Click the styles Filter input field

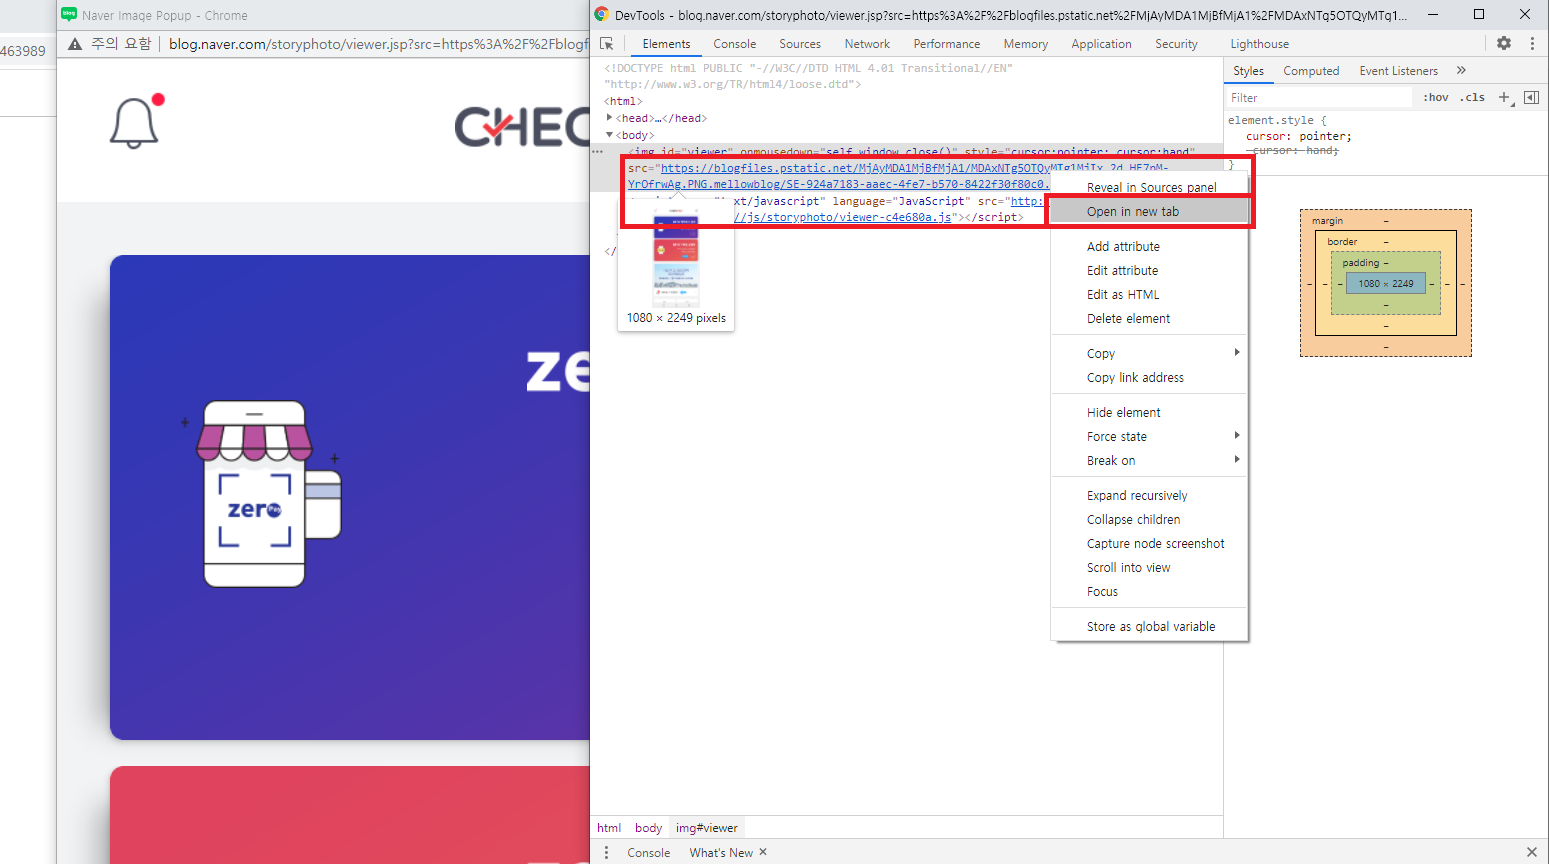pos(1320,97)
